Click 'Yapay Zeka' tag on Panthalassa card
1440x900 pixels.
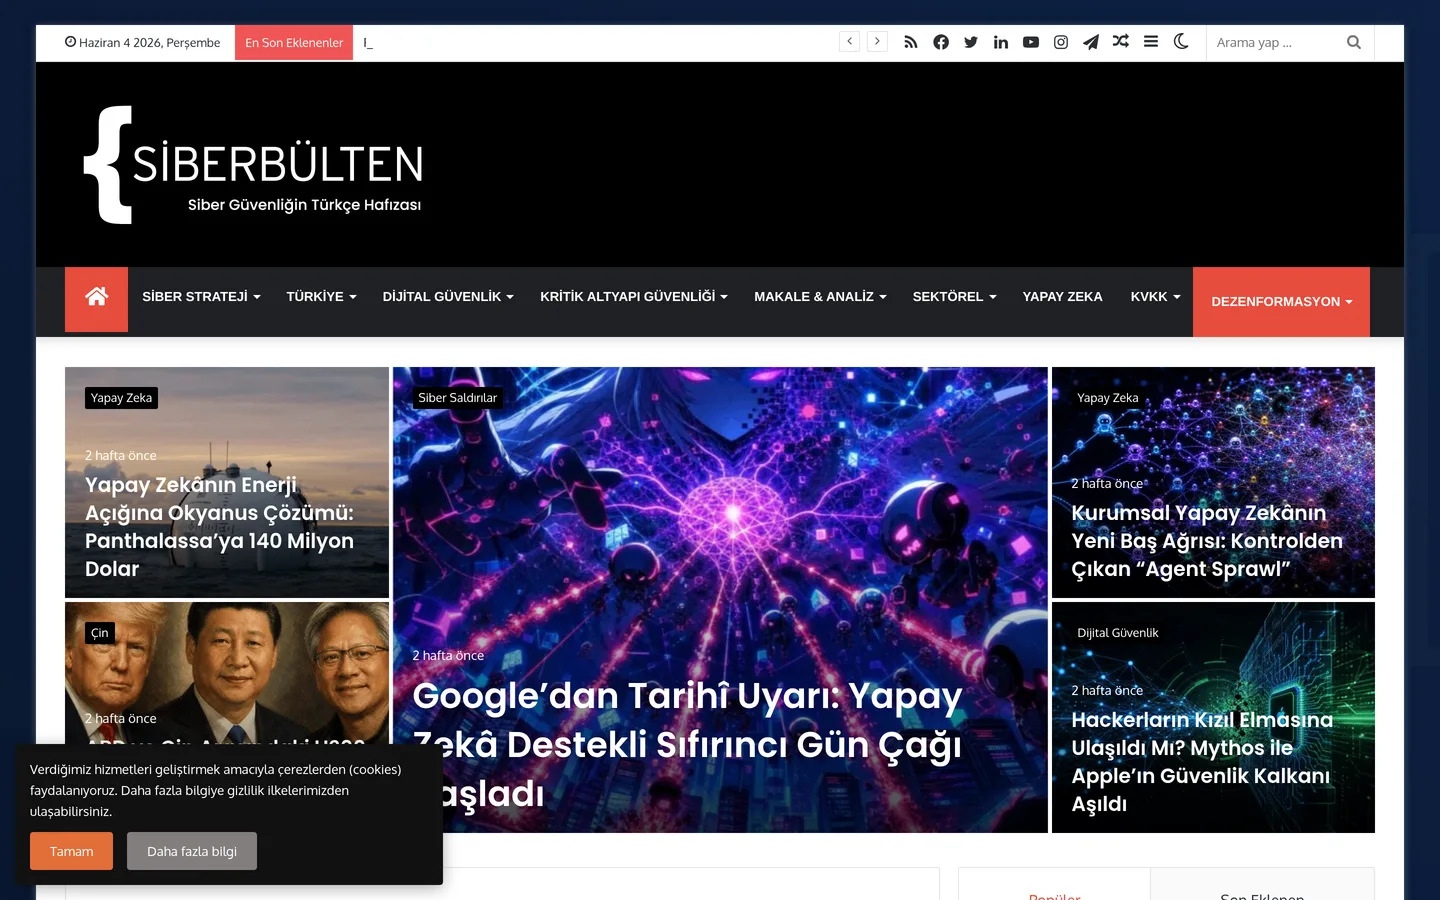121,398
